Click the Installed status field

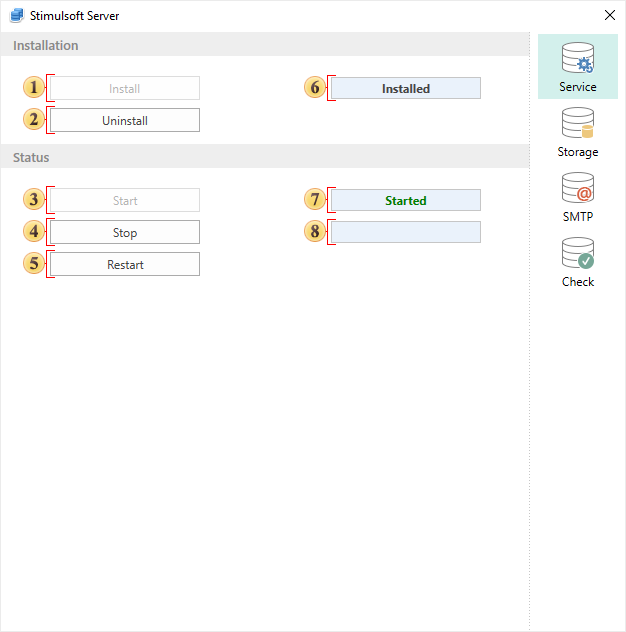click(x=406, y=88)
